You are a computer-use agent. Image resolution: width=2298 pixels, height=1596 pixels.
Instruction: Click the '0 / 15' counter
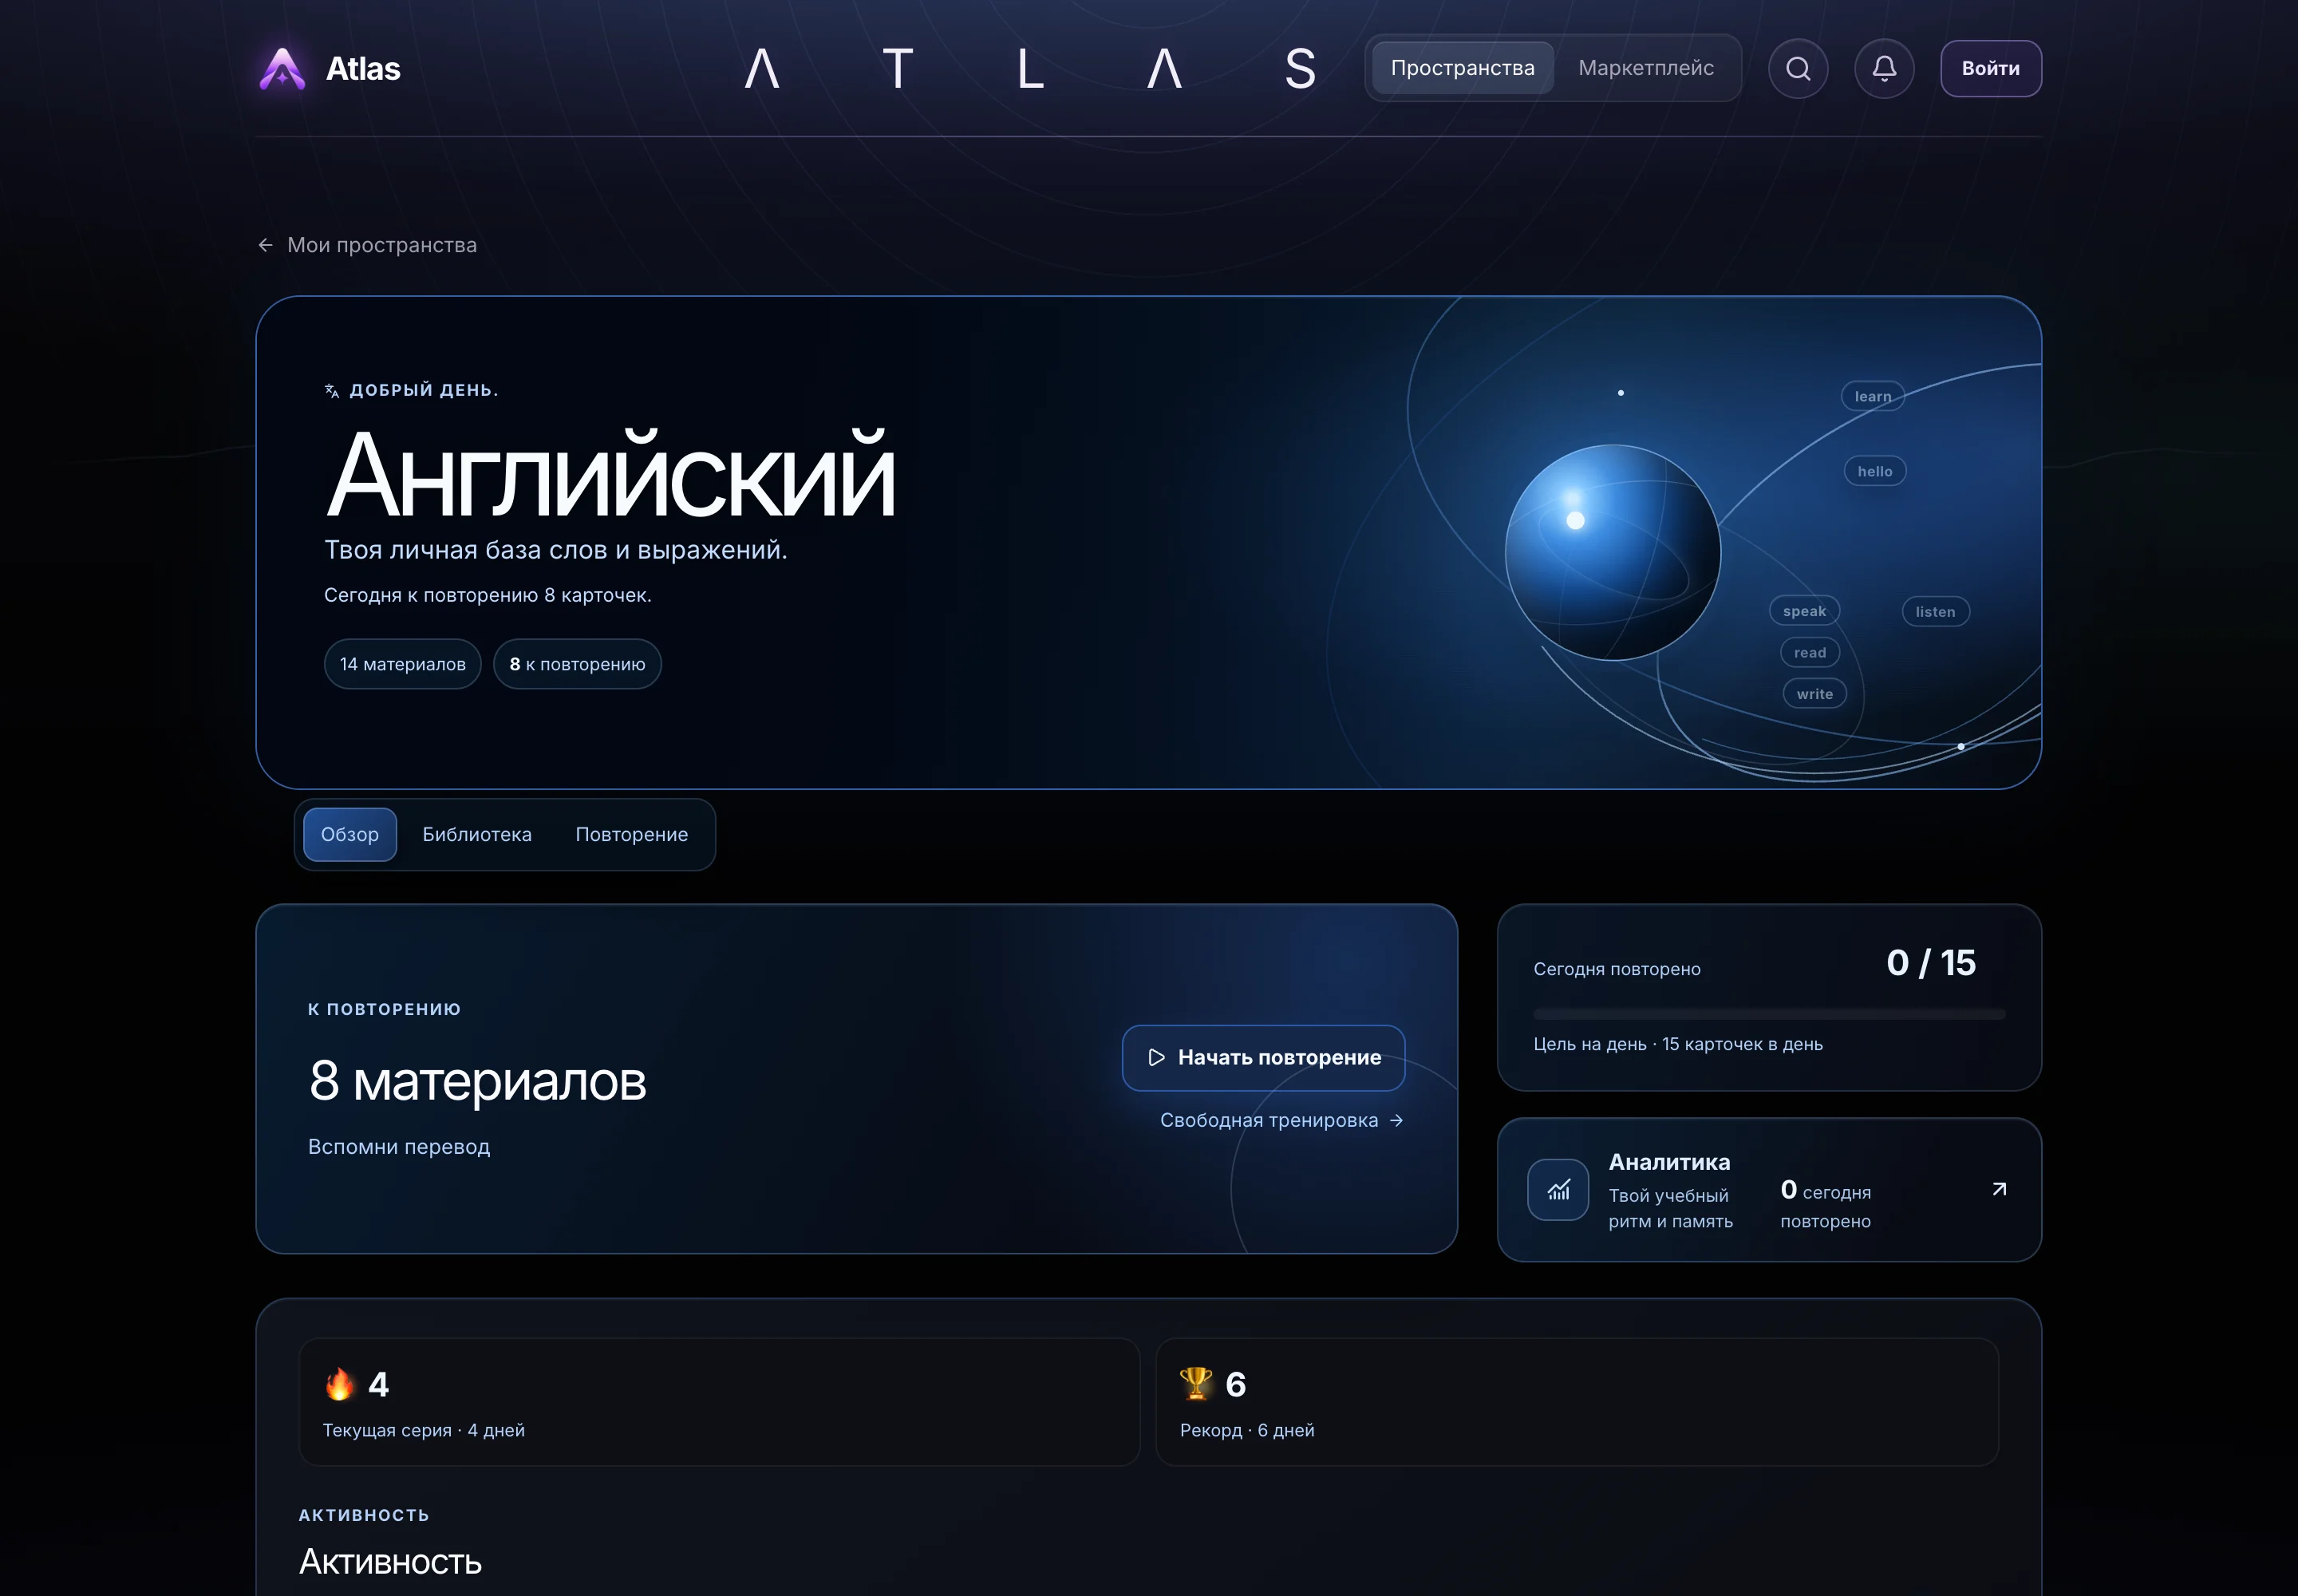(x=1930, y=963)
